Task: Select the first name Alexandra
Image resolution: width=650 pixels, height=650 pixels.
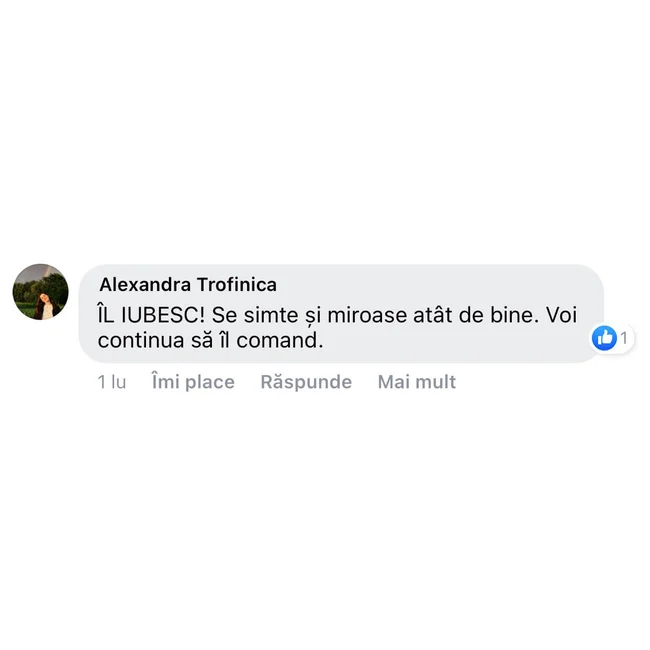Action: pyautogui.click(x=145, y=284)
